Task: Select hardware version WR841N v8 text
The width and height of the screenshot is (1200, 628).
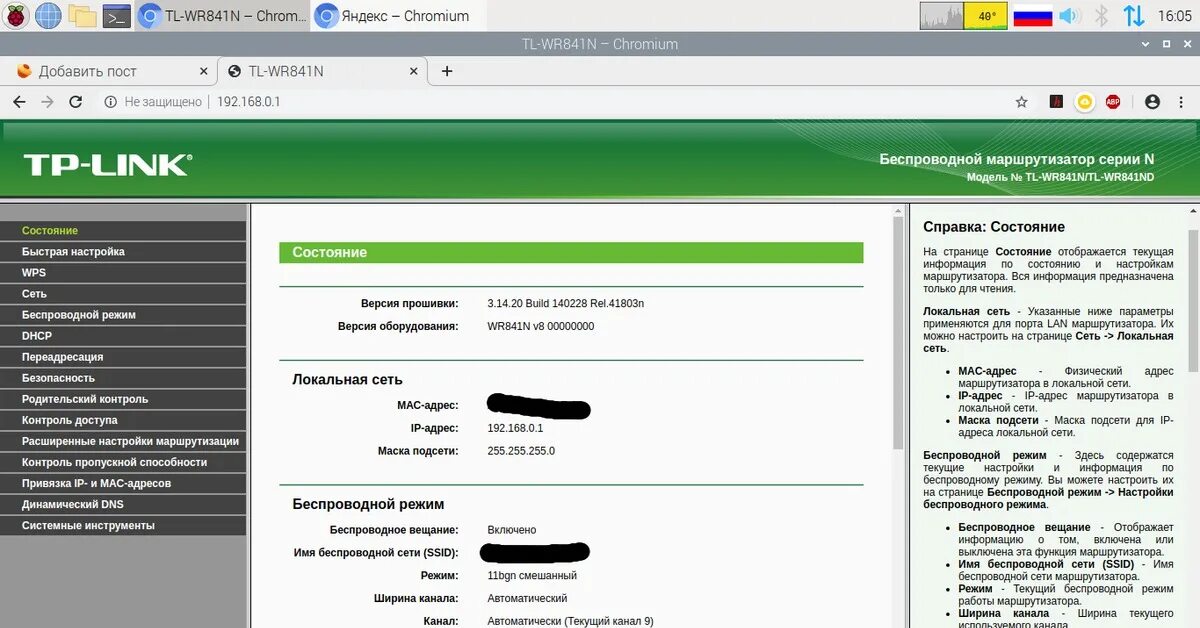Action: 541,326
